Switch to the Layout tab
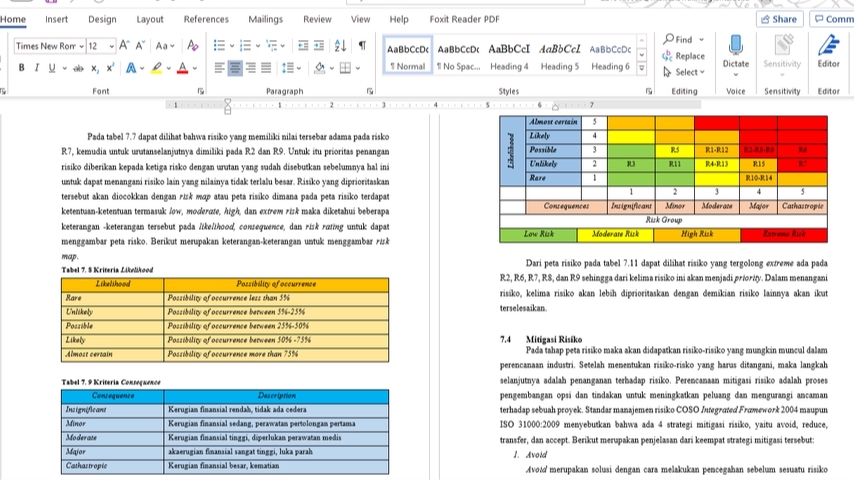This screenshot has width=854, height=480. coord(150,19)
